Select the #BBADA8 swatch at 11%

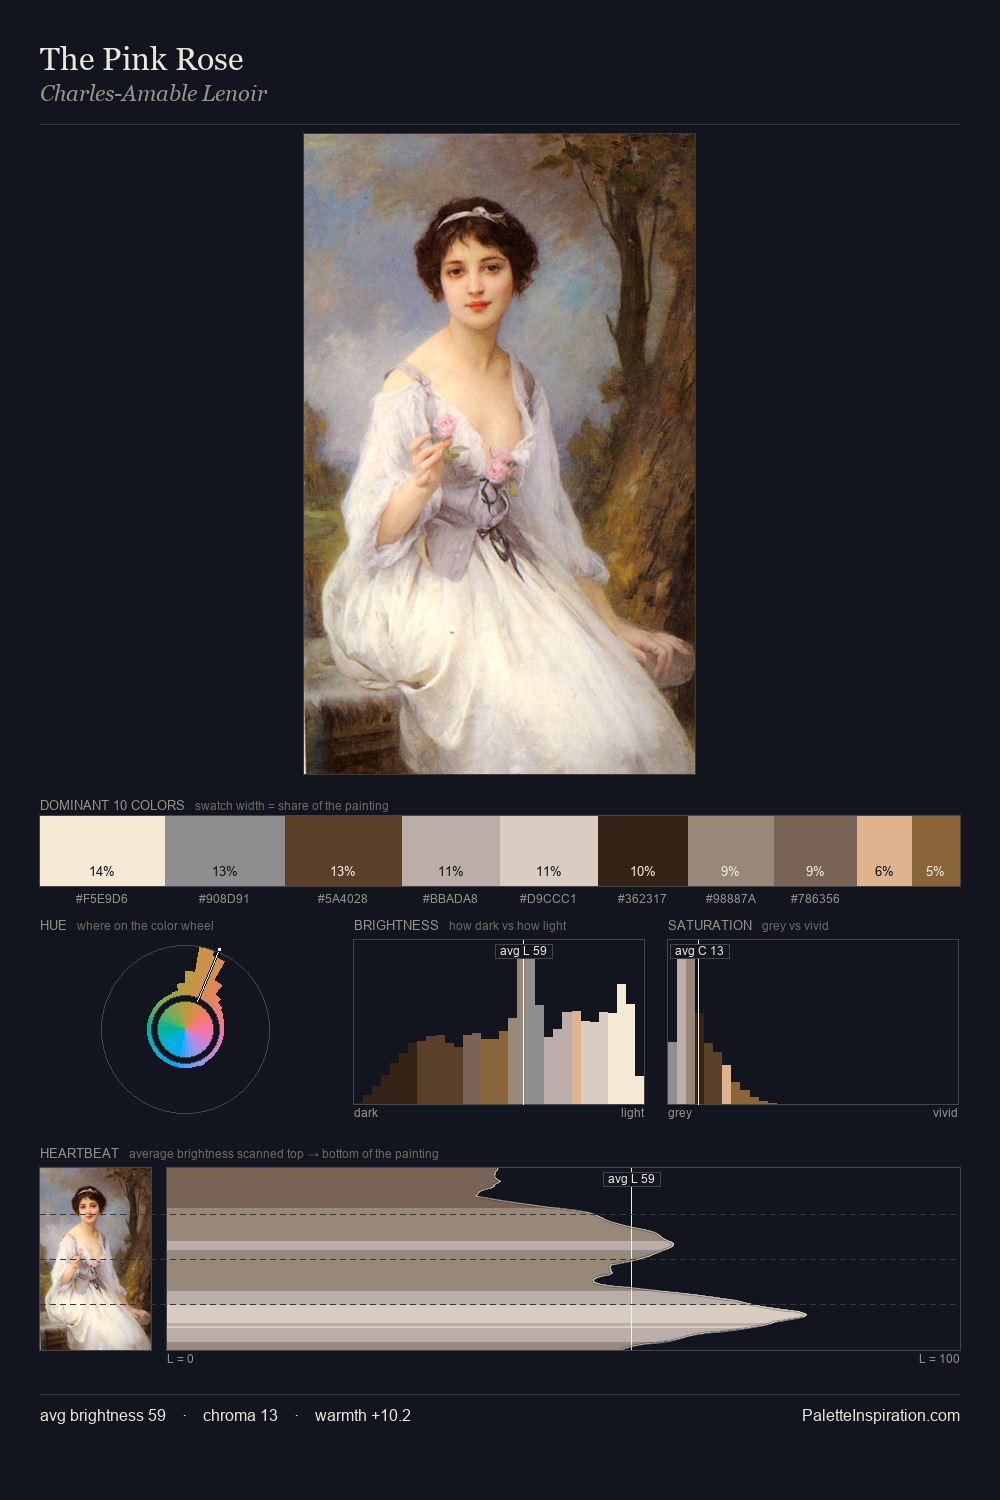click(x=451, y=851)
